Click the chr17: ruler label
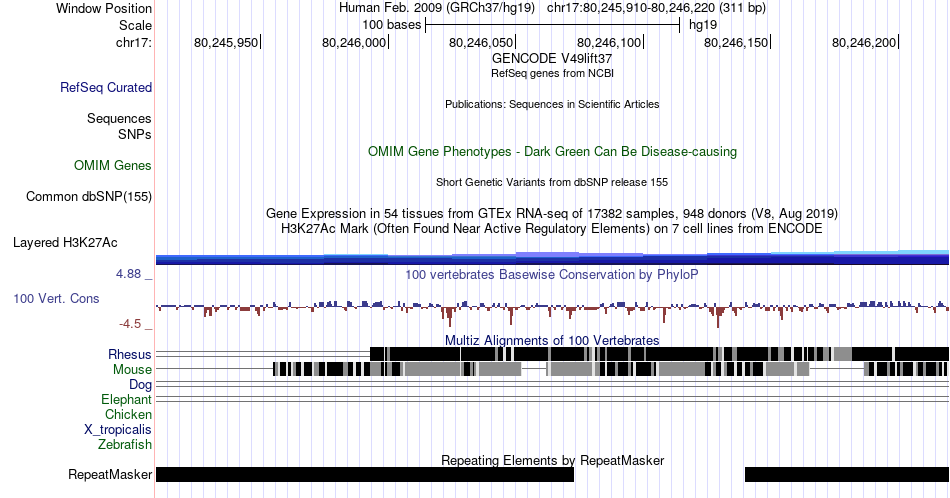The height and width of the screenshot is (498, 950). tap(133, 42)
